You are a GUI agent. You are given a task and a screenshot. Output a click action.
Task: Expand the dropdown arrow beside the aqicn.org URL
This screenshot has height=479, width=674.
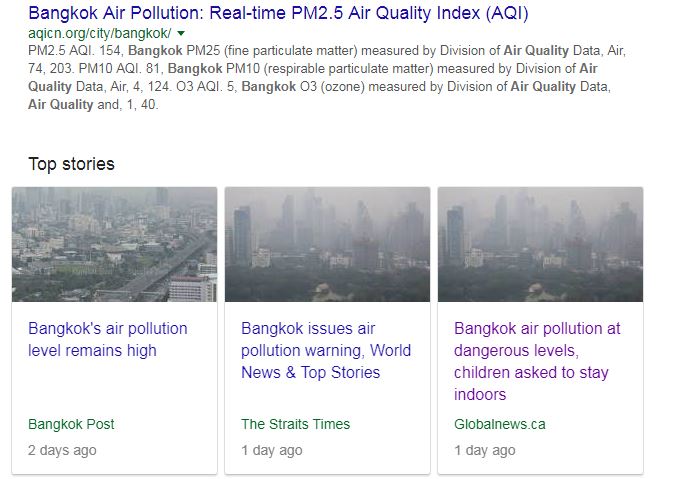(x=181, y=34)
